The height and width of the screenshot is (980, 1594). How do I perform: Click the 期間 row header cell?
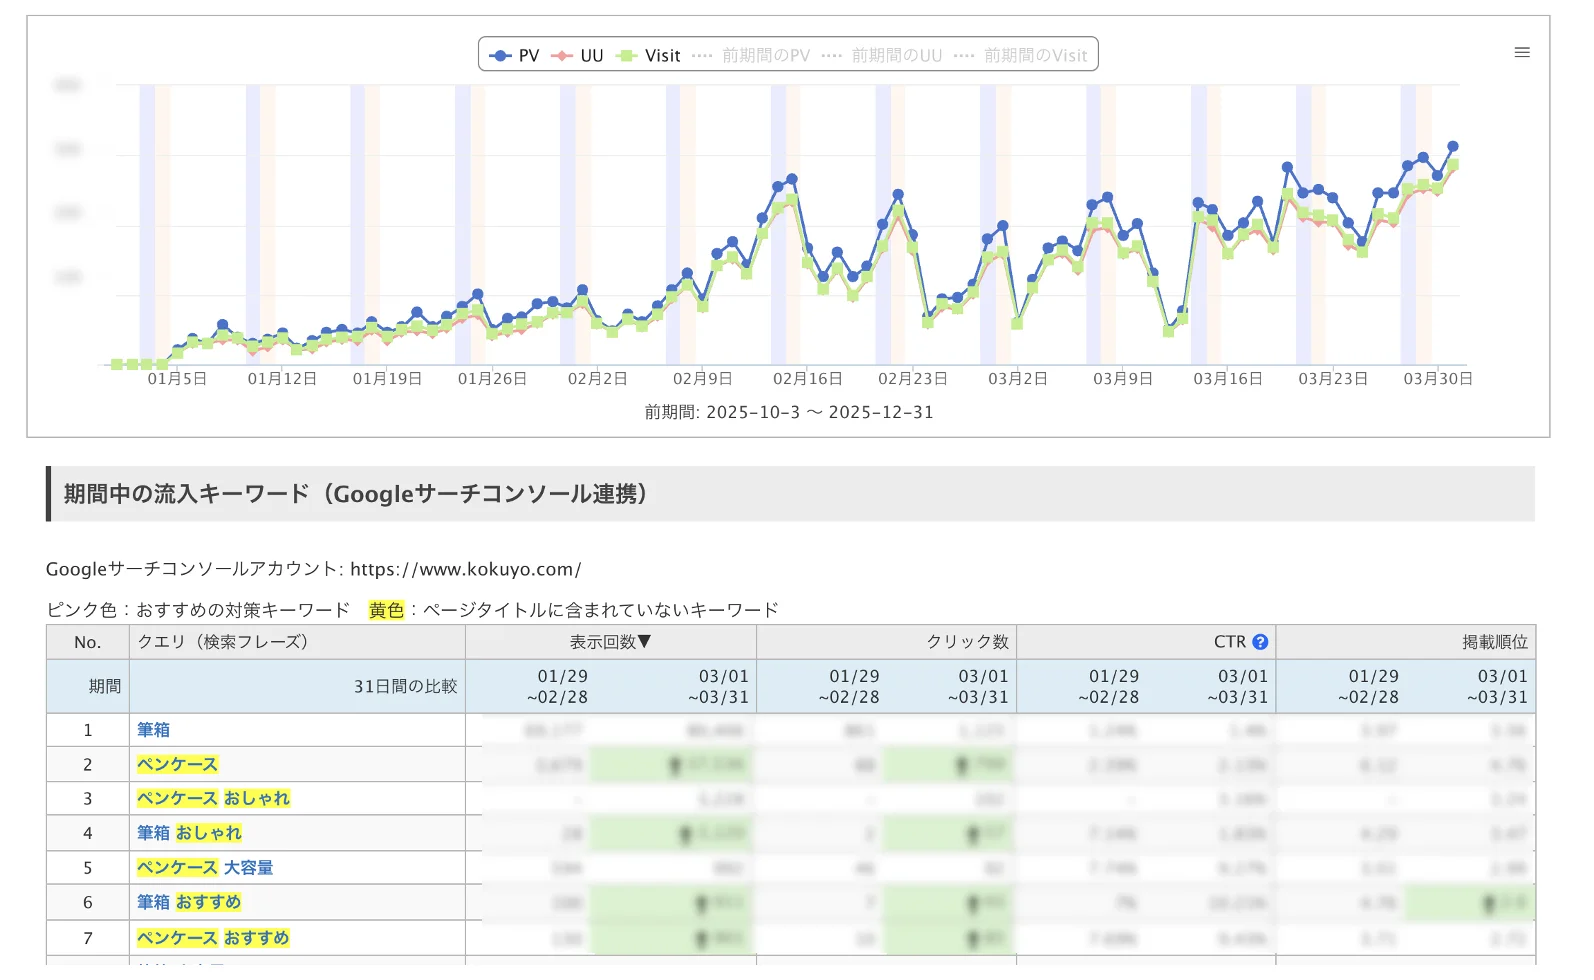[x=88, y=686]
